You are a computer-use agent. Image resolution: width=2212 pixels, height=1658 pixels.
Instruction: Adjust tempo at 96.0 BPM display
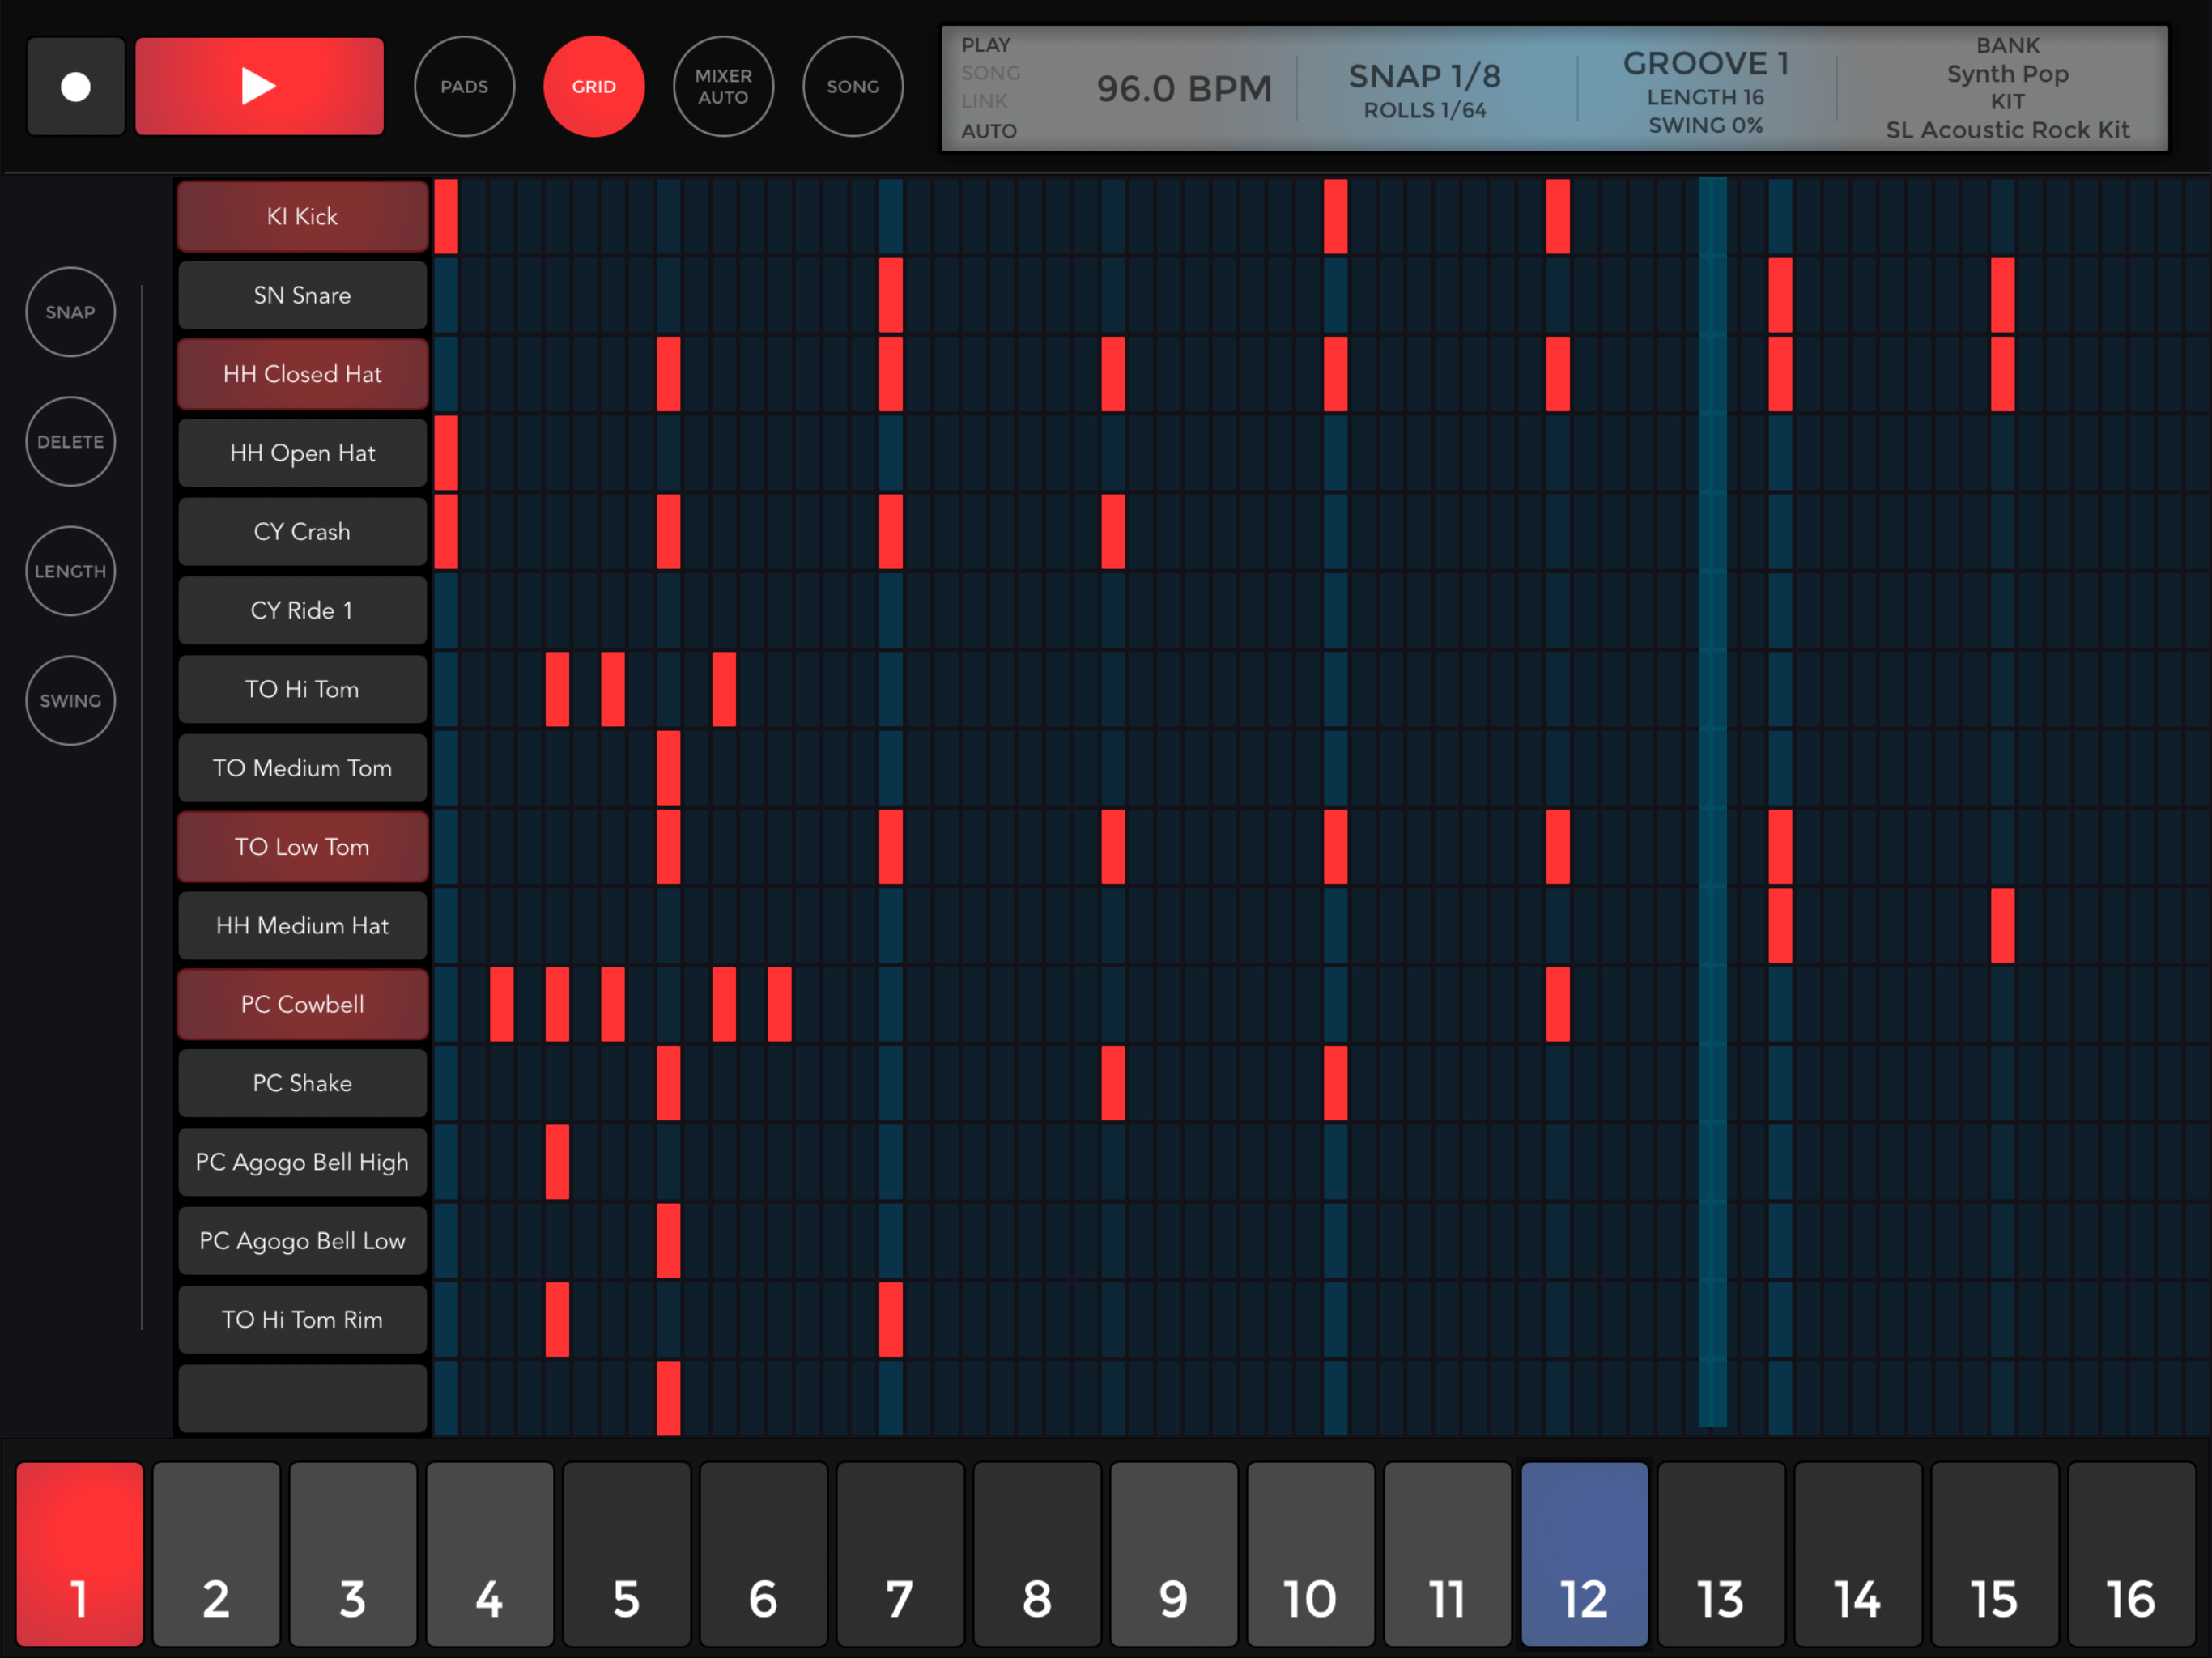pos(1183,89)
